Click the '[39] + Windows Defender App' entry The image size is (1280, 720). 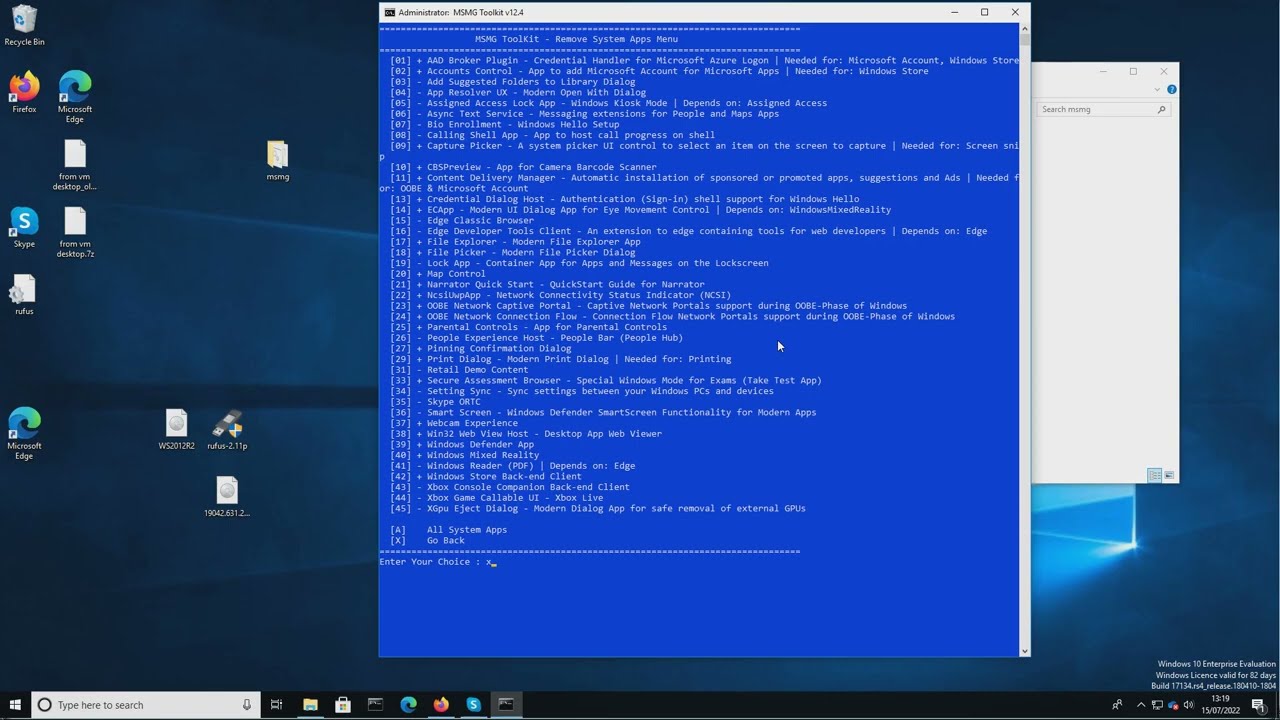[x=462, y=444]
